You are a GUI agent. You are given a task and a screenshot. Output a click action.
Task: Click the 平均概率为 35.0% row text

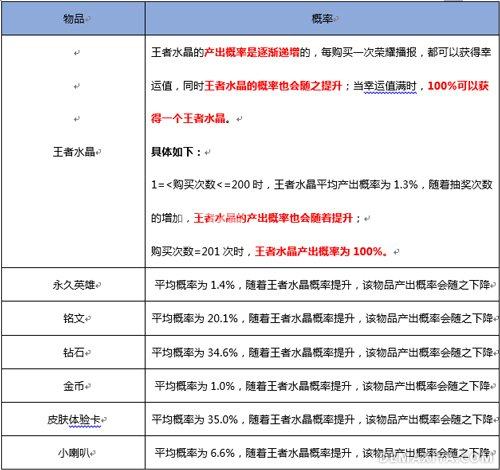coord(322,419)
